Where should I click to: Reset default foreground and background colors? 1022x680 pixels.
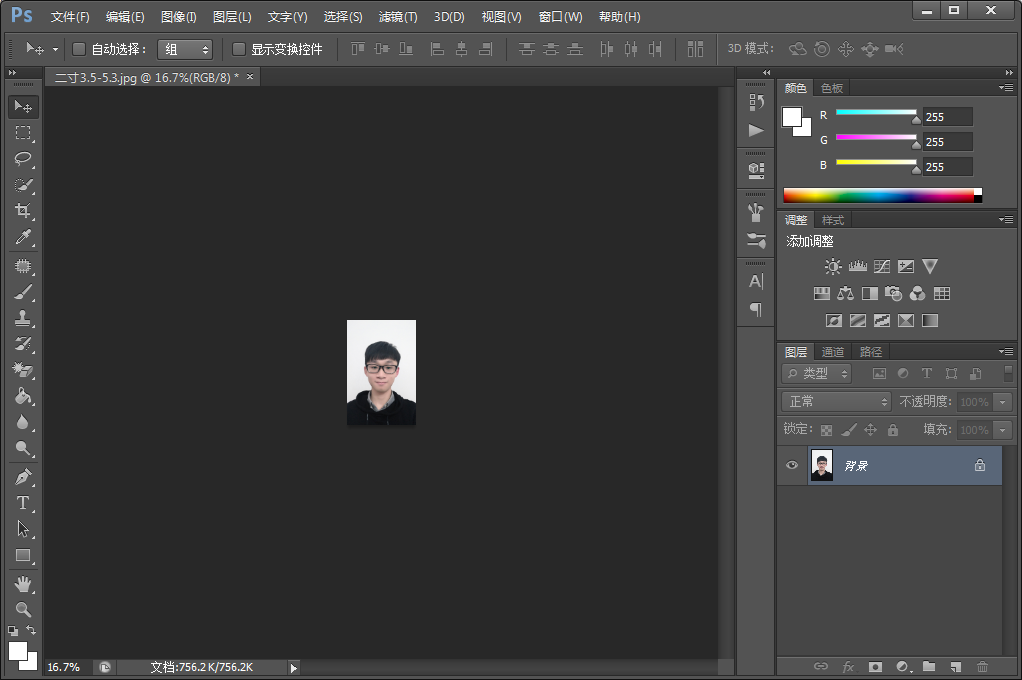[x=13, y=631]
